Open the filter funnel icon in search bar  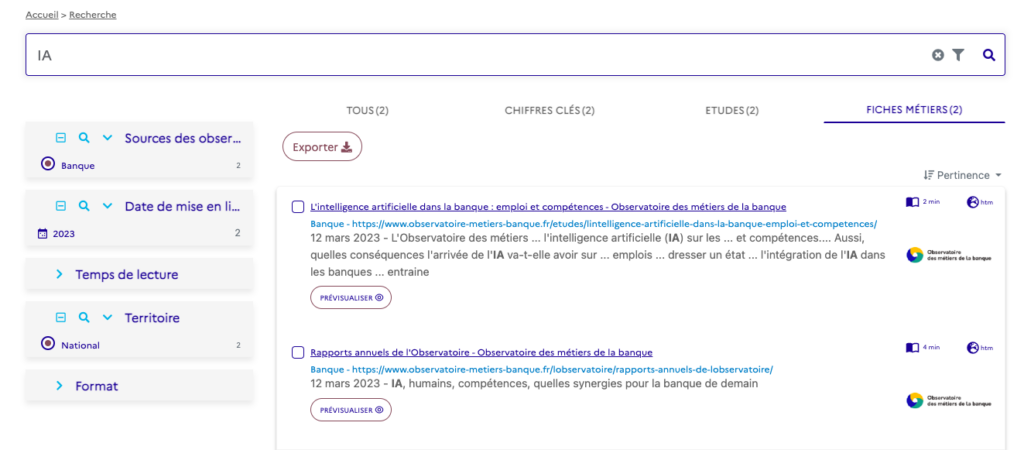click(x=957, y=56)
